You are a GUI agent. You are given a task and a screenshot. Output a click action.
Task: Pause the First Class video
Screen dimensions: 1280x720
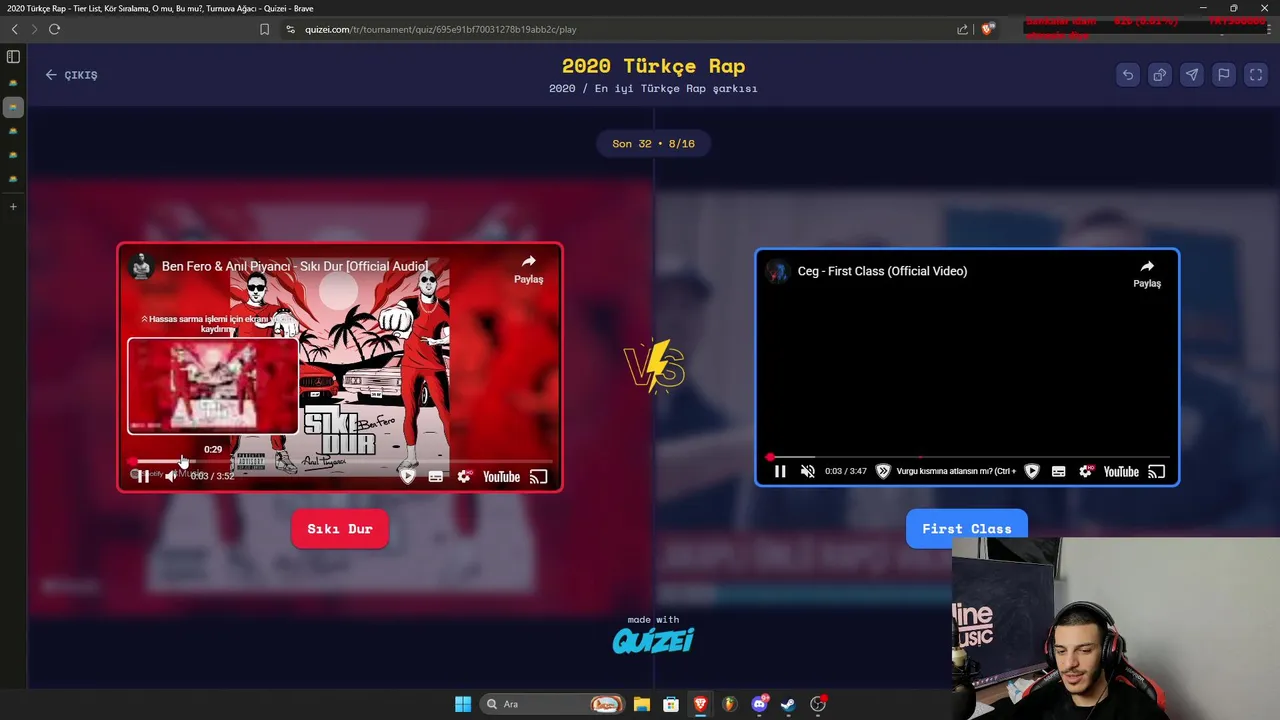click(780, 472)
